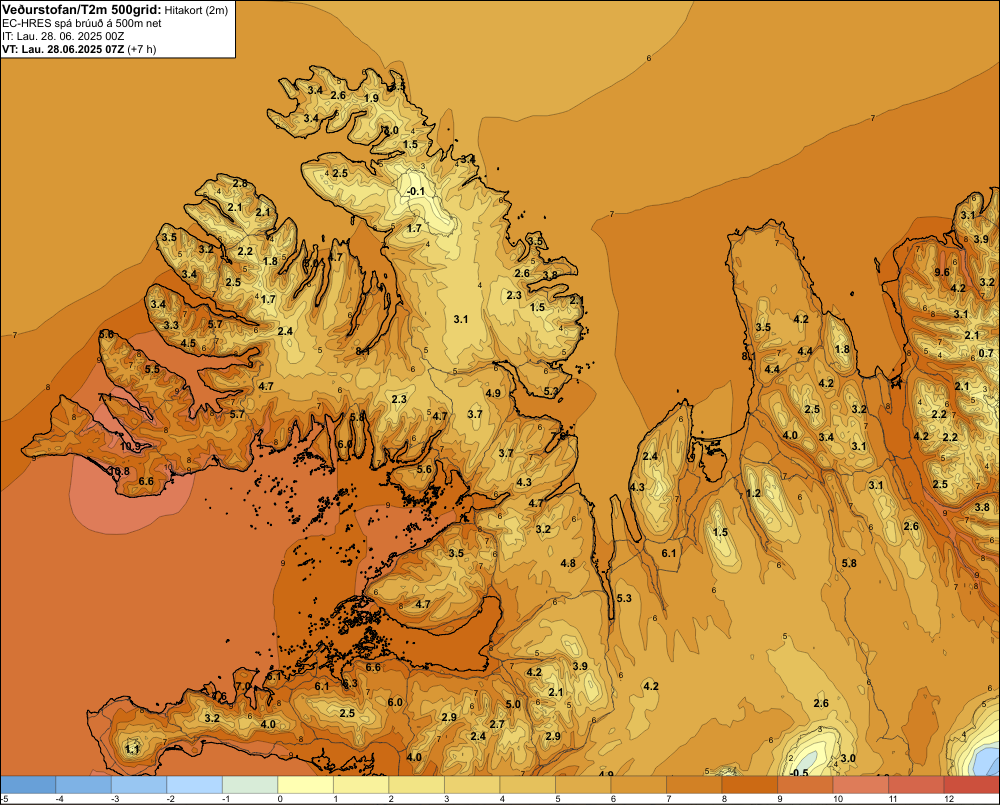Click the '6.3' temperature value
This screenshot has width=1000, height=805.
click(x=349, y=683)
